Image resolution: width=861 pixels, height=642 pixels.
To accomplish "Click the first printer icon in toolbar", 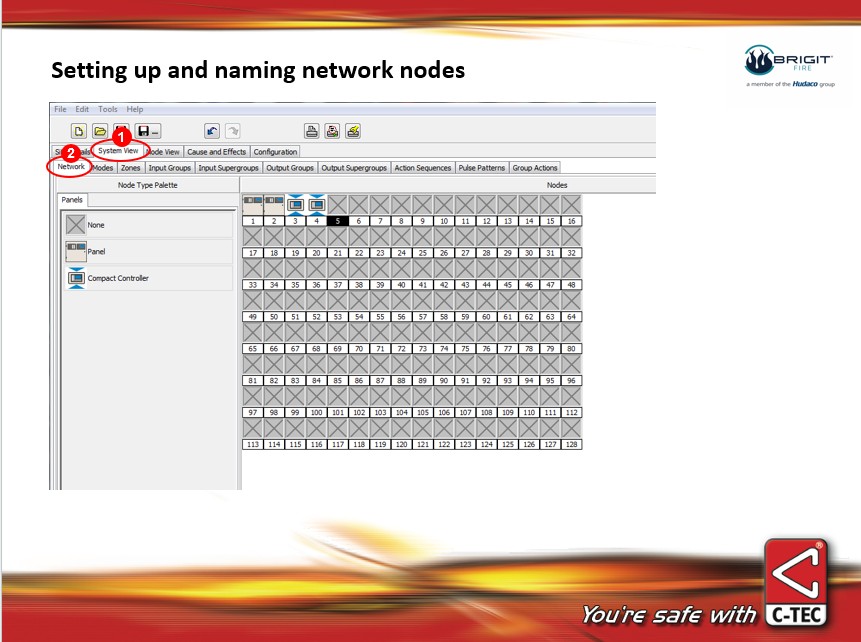I will [311, 131].
